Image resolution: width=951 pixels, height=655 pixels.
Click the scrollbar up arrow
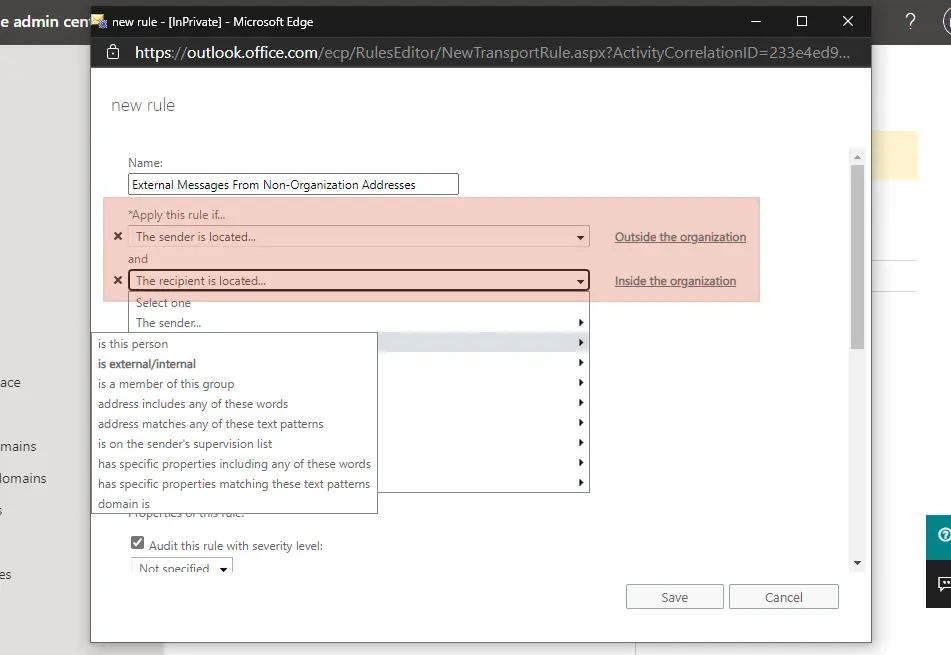pyautogui.click(x=857, y=157)
